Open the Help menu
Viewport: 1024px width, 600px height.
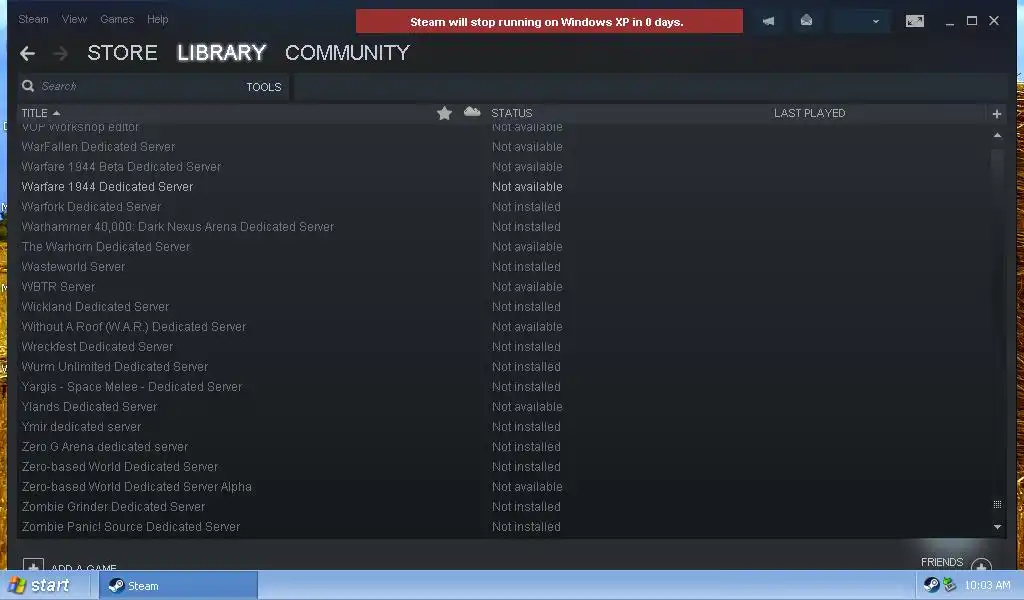pyautogui.click(x=157, y=19)
